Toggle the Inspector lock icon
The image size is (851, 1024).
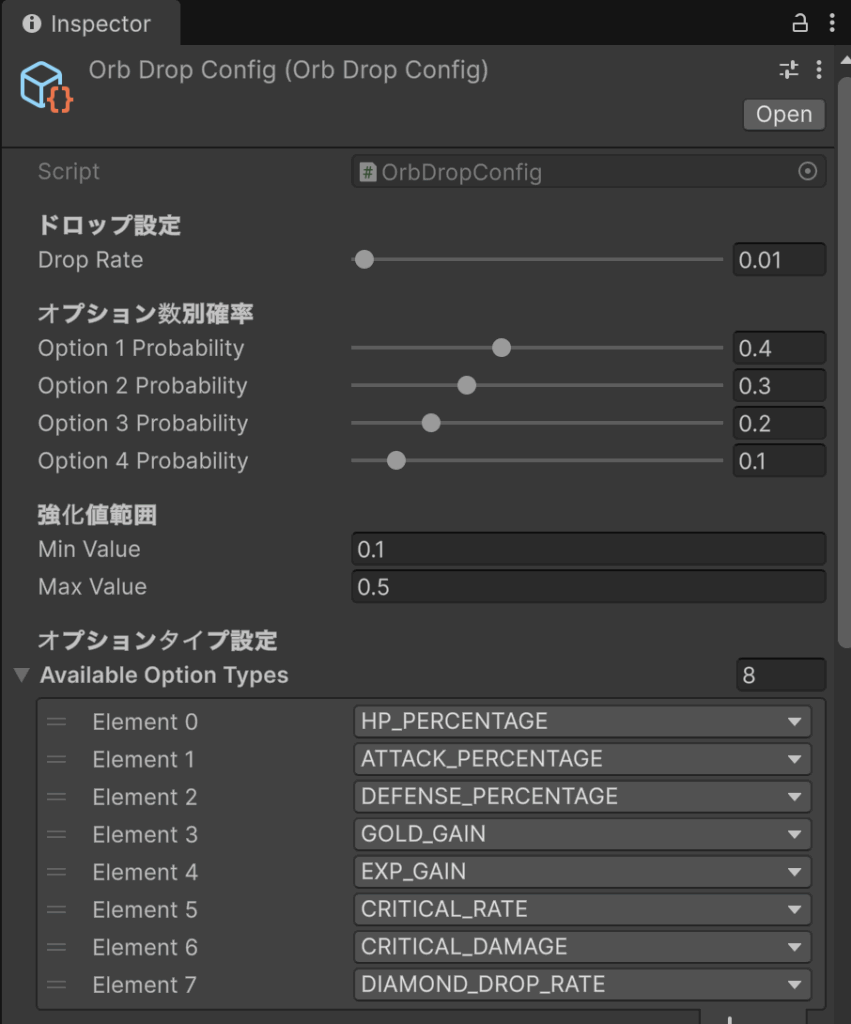(x=799, y=22)
